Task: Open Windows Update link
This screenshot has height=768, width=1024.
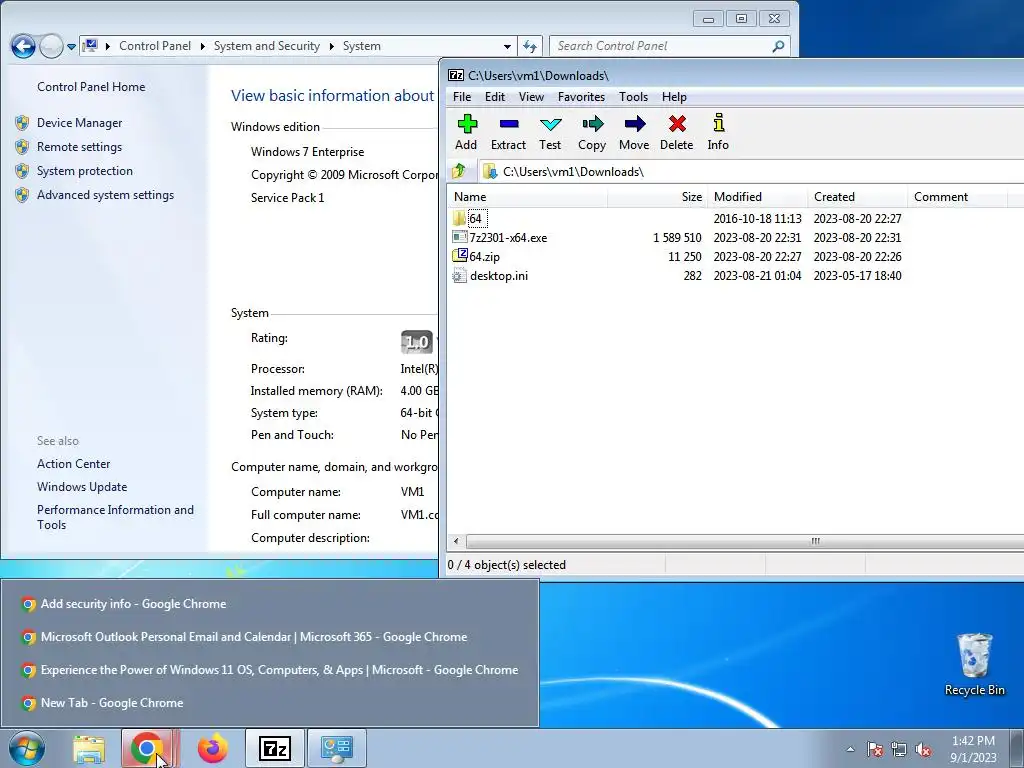Action: pyautogui.click(x=82, y=487)
